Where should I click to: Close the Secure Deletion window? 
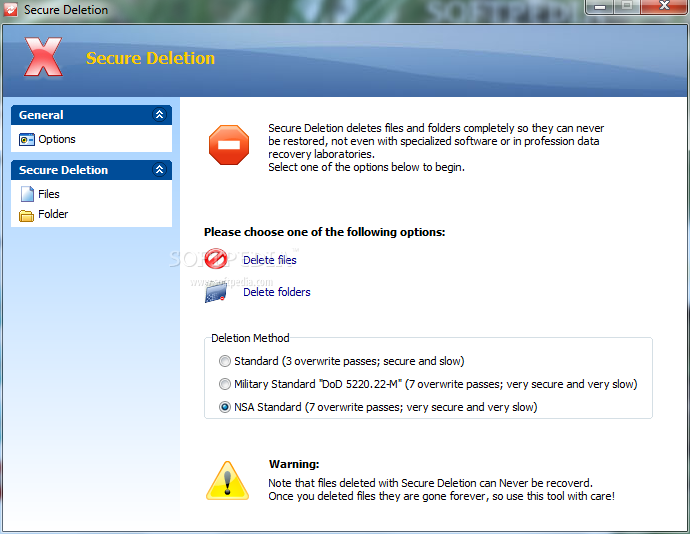tap(664, 6)
